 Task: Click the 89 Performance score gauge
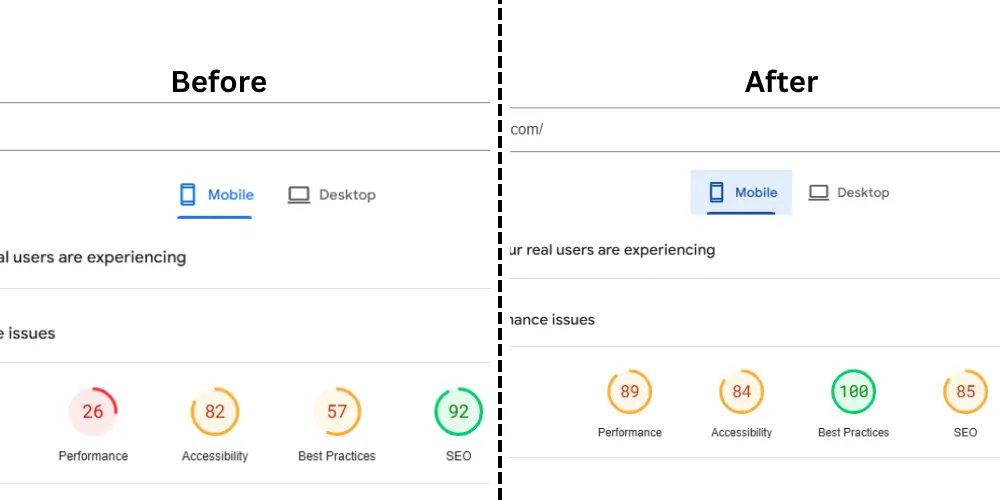pos(629,392)
